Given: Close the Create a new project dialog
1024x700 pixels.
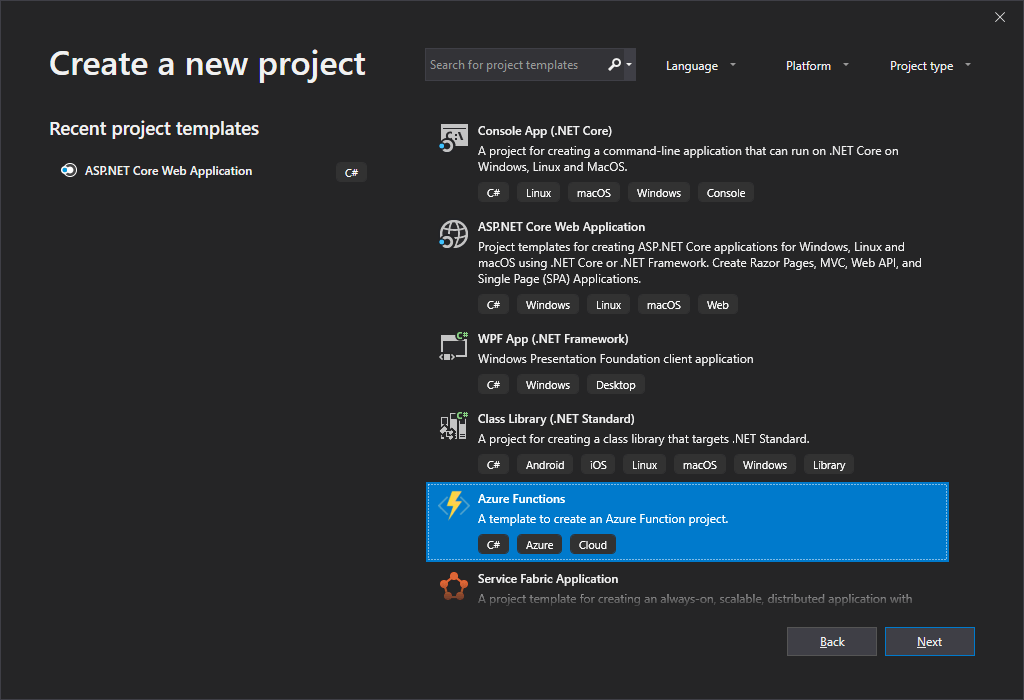Looking at the screenshot, I should 999,18.
